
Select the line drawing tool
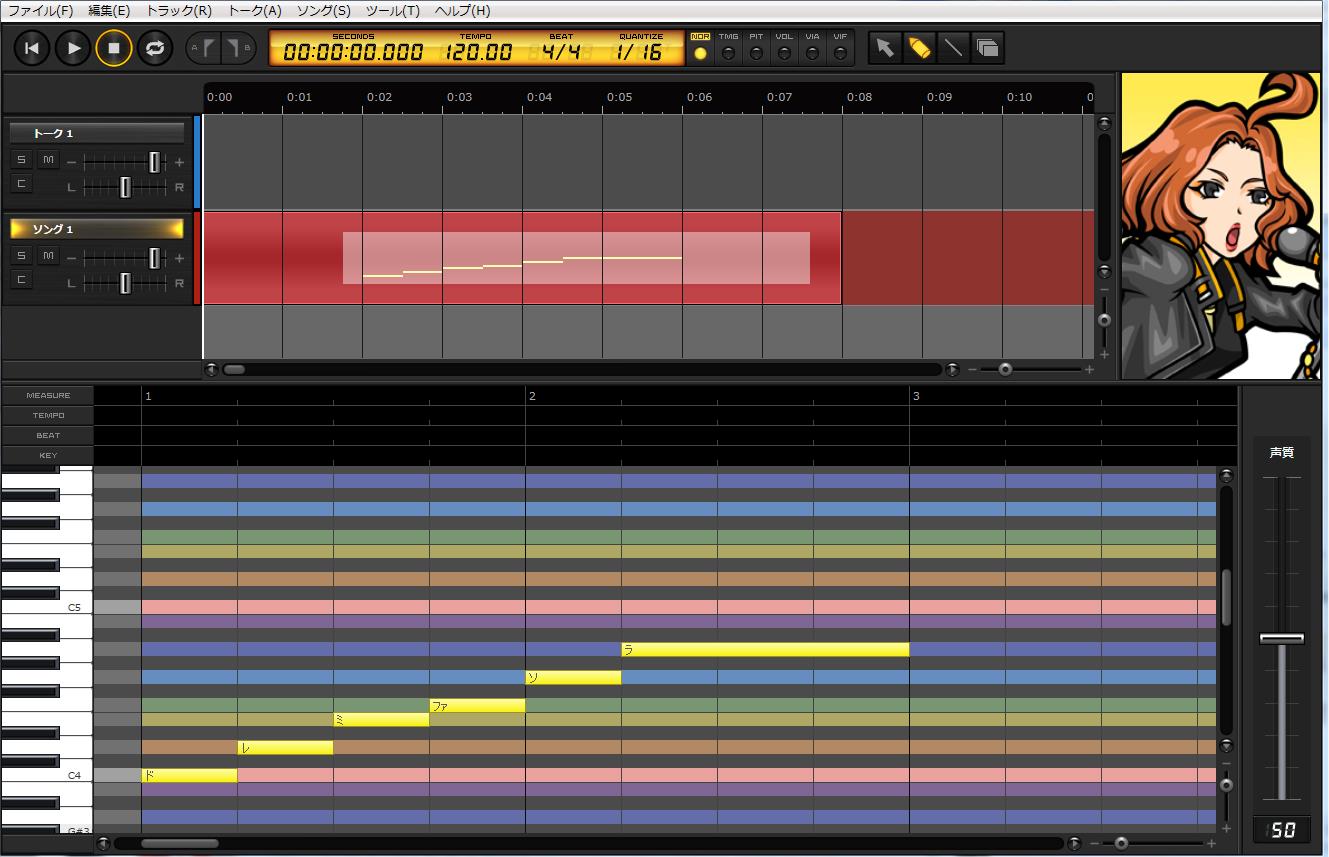tap(952, 47)
